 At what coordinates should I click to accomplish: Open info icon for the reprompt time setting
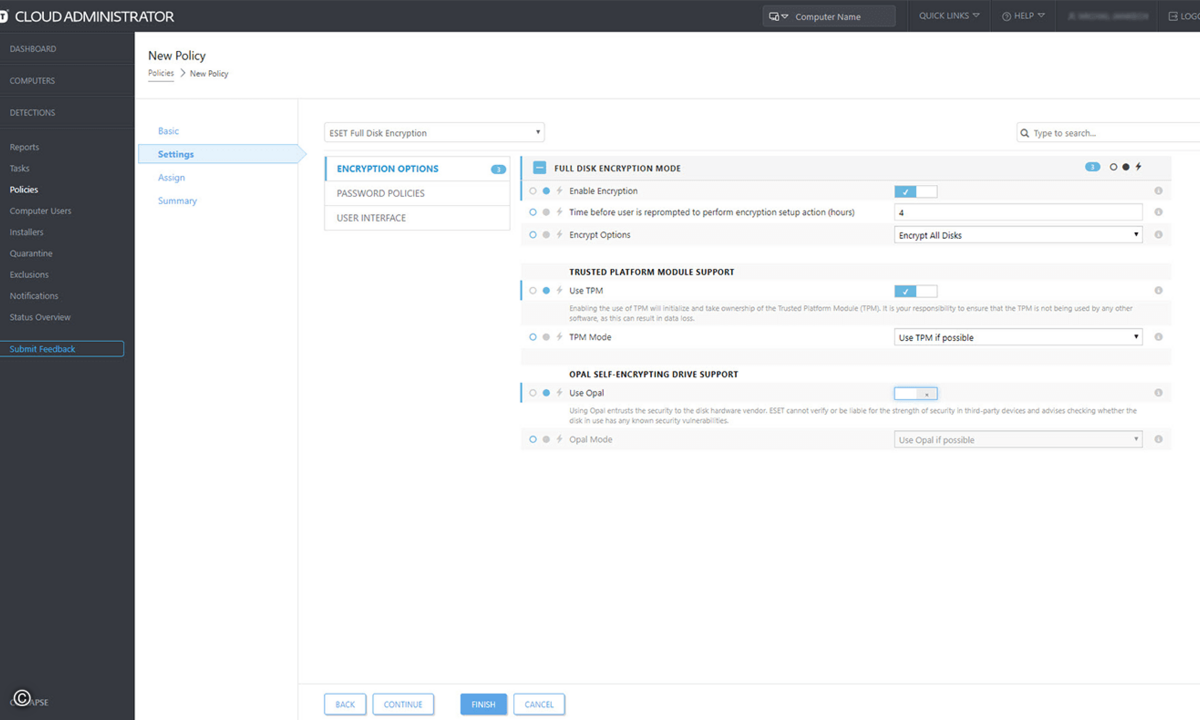[x=1158, y=212]
